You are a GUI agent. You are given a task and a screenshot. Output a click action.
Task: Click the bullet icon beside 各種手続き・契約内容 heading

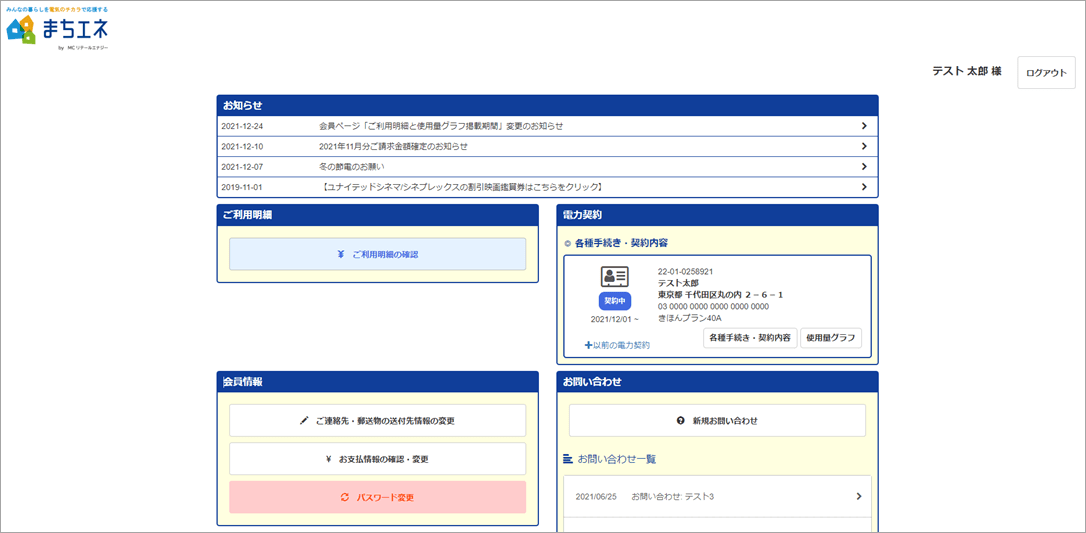click(568, 243)
